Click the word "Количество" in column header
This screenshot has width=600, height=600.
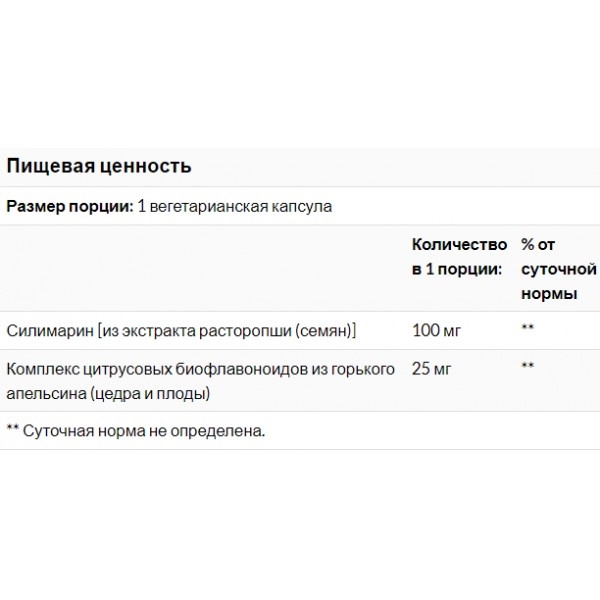click(453, 244)
